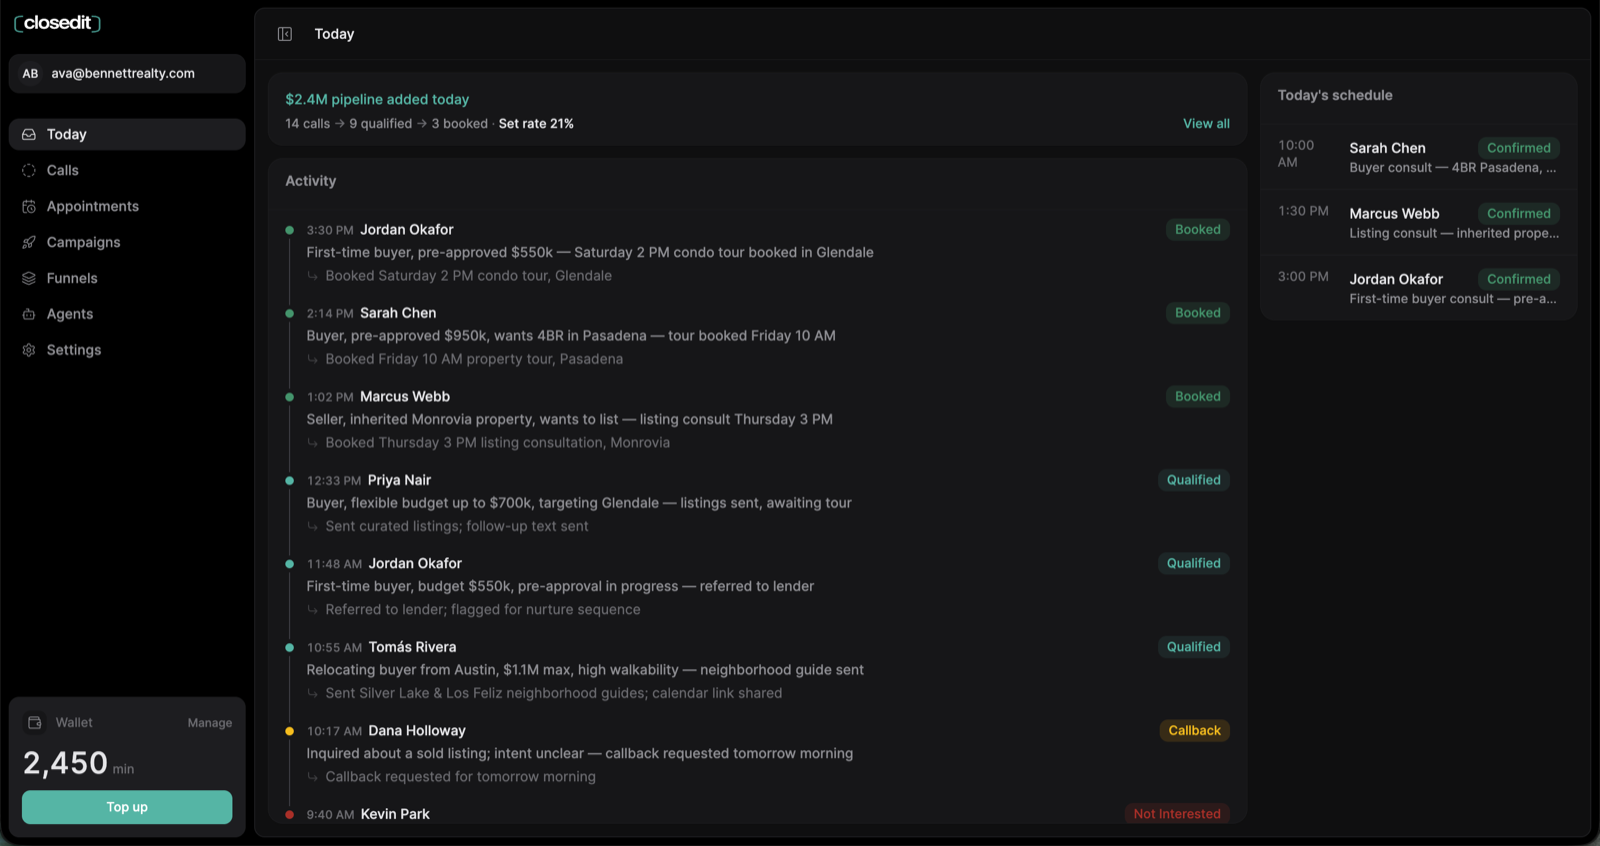
Task: Go to the Today menu item
Action: point(127,134)
